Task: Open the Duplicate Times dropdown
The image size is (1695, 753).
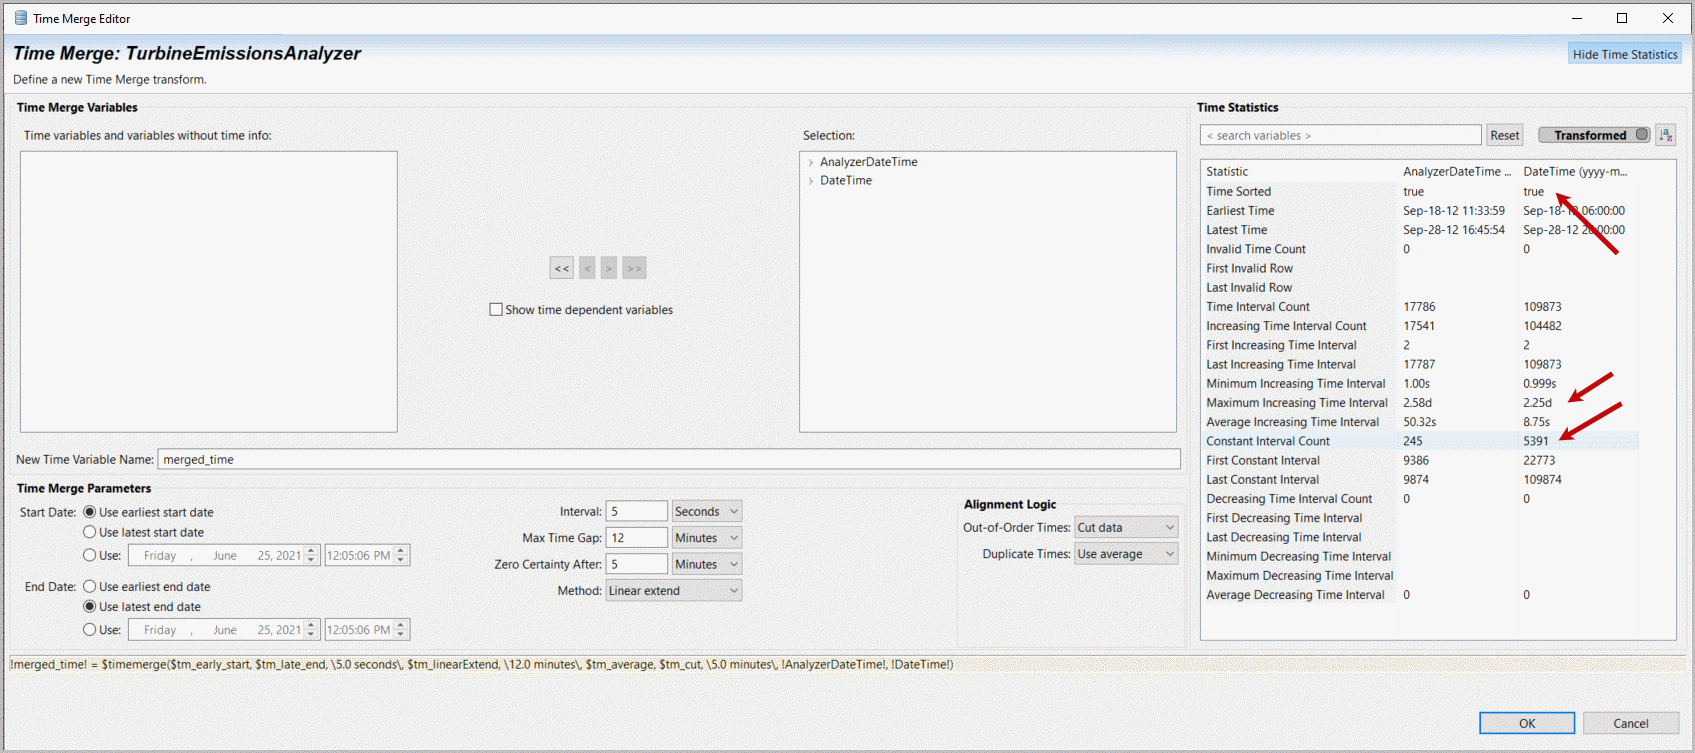Action: point(1125,554)
